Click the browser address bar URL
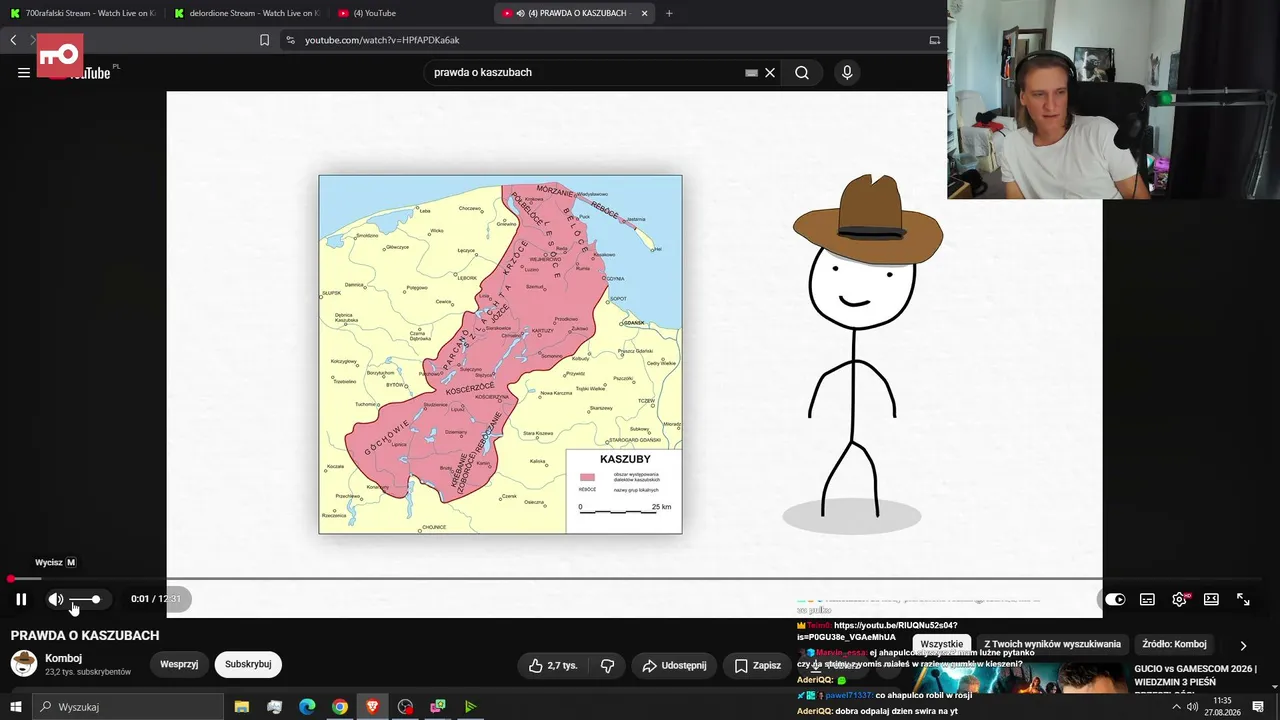This screenshot has height=720, width=1280. tap(382, 40)
